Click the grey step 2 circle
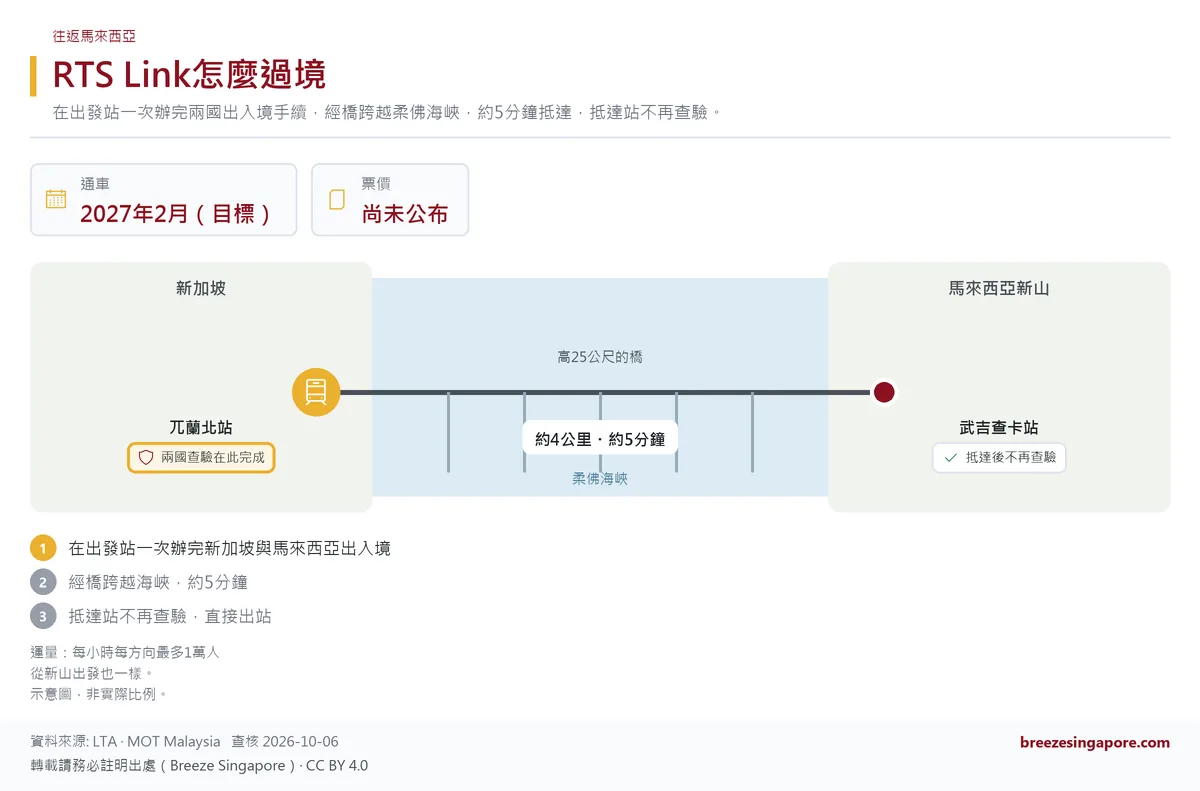The height and width of the screenshot is (791, 1200). tap(43, 582)
